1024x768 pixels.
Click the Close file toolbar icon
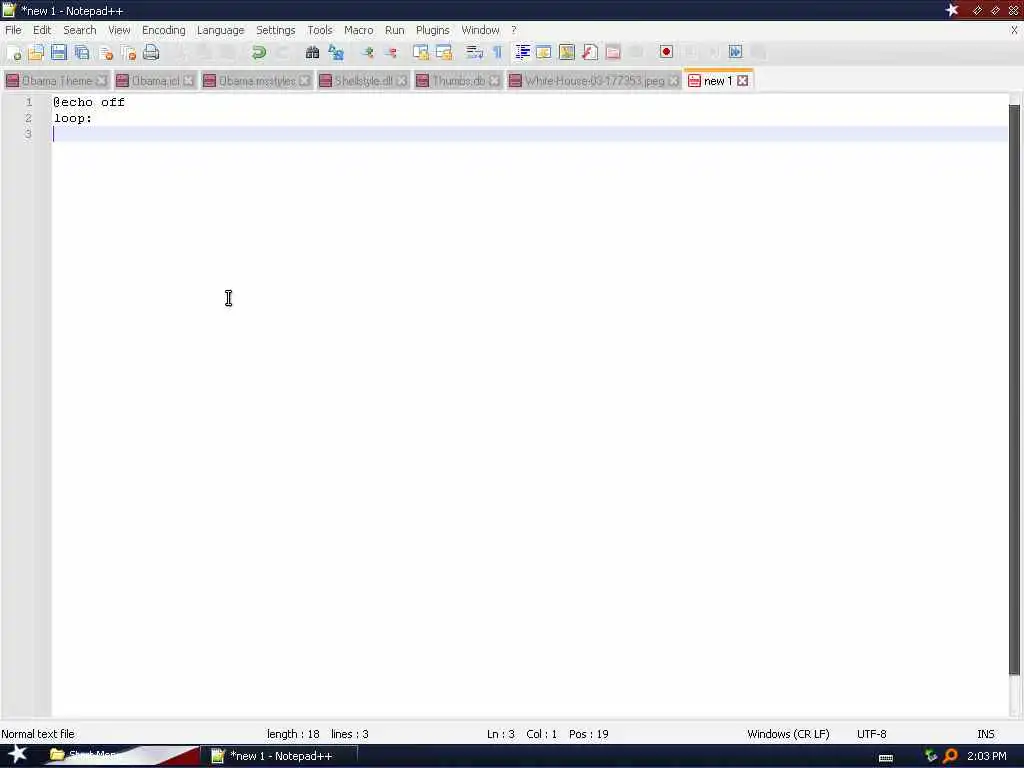pyautogui.click(x=105, y=53)
